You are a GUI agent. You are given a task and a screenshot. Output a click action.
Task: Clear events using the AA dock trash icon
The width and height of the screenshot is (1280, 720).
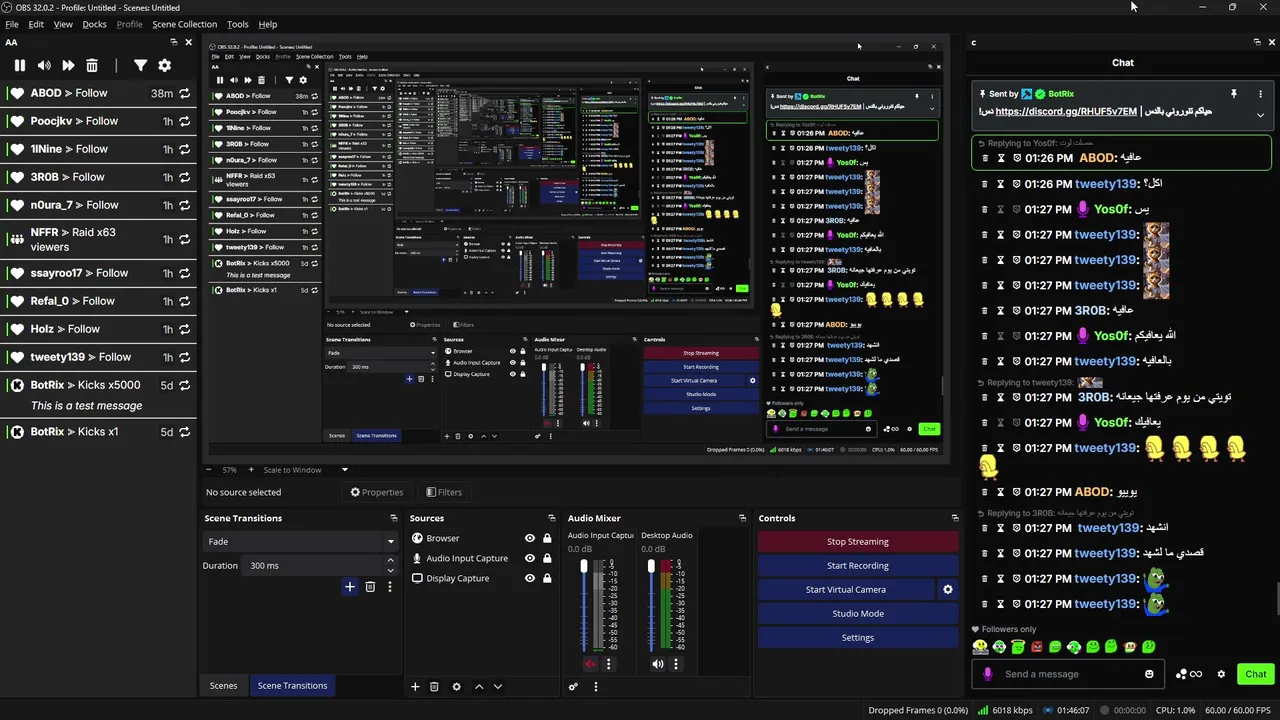pyautogui.click(x=92, y=65)
